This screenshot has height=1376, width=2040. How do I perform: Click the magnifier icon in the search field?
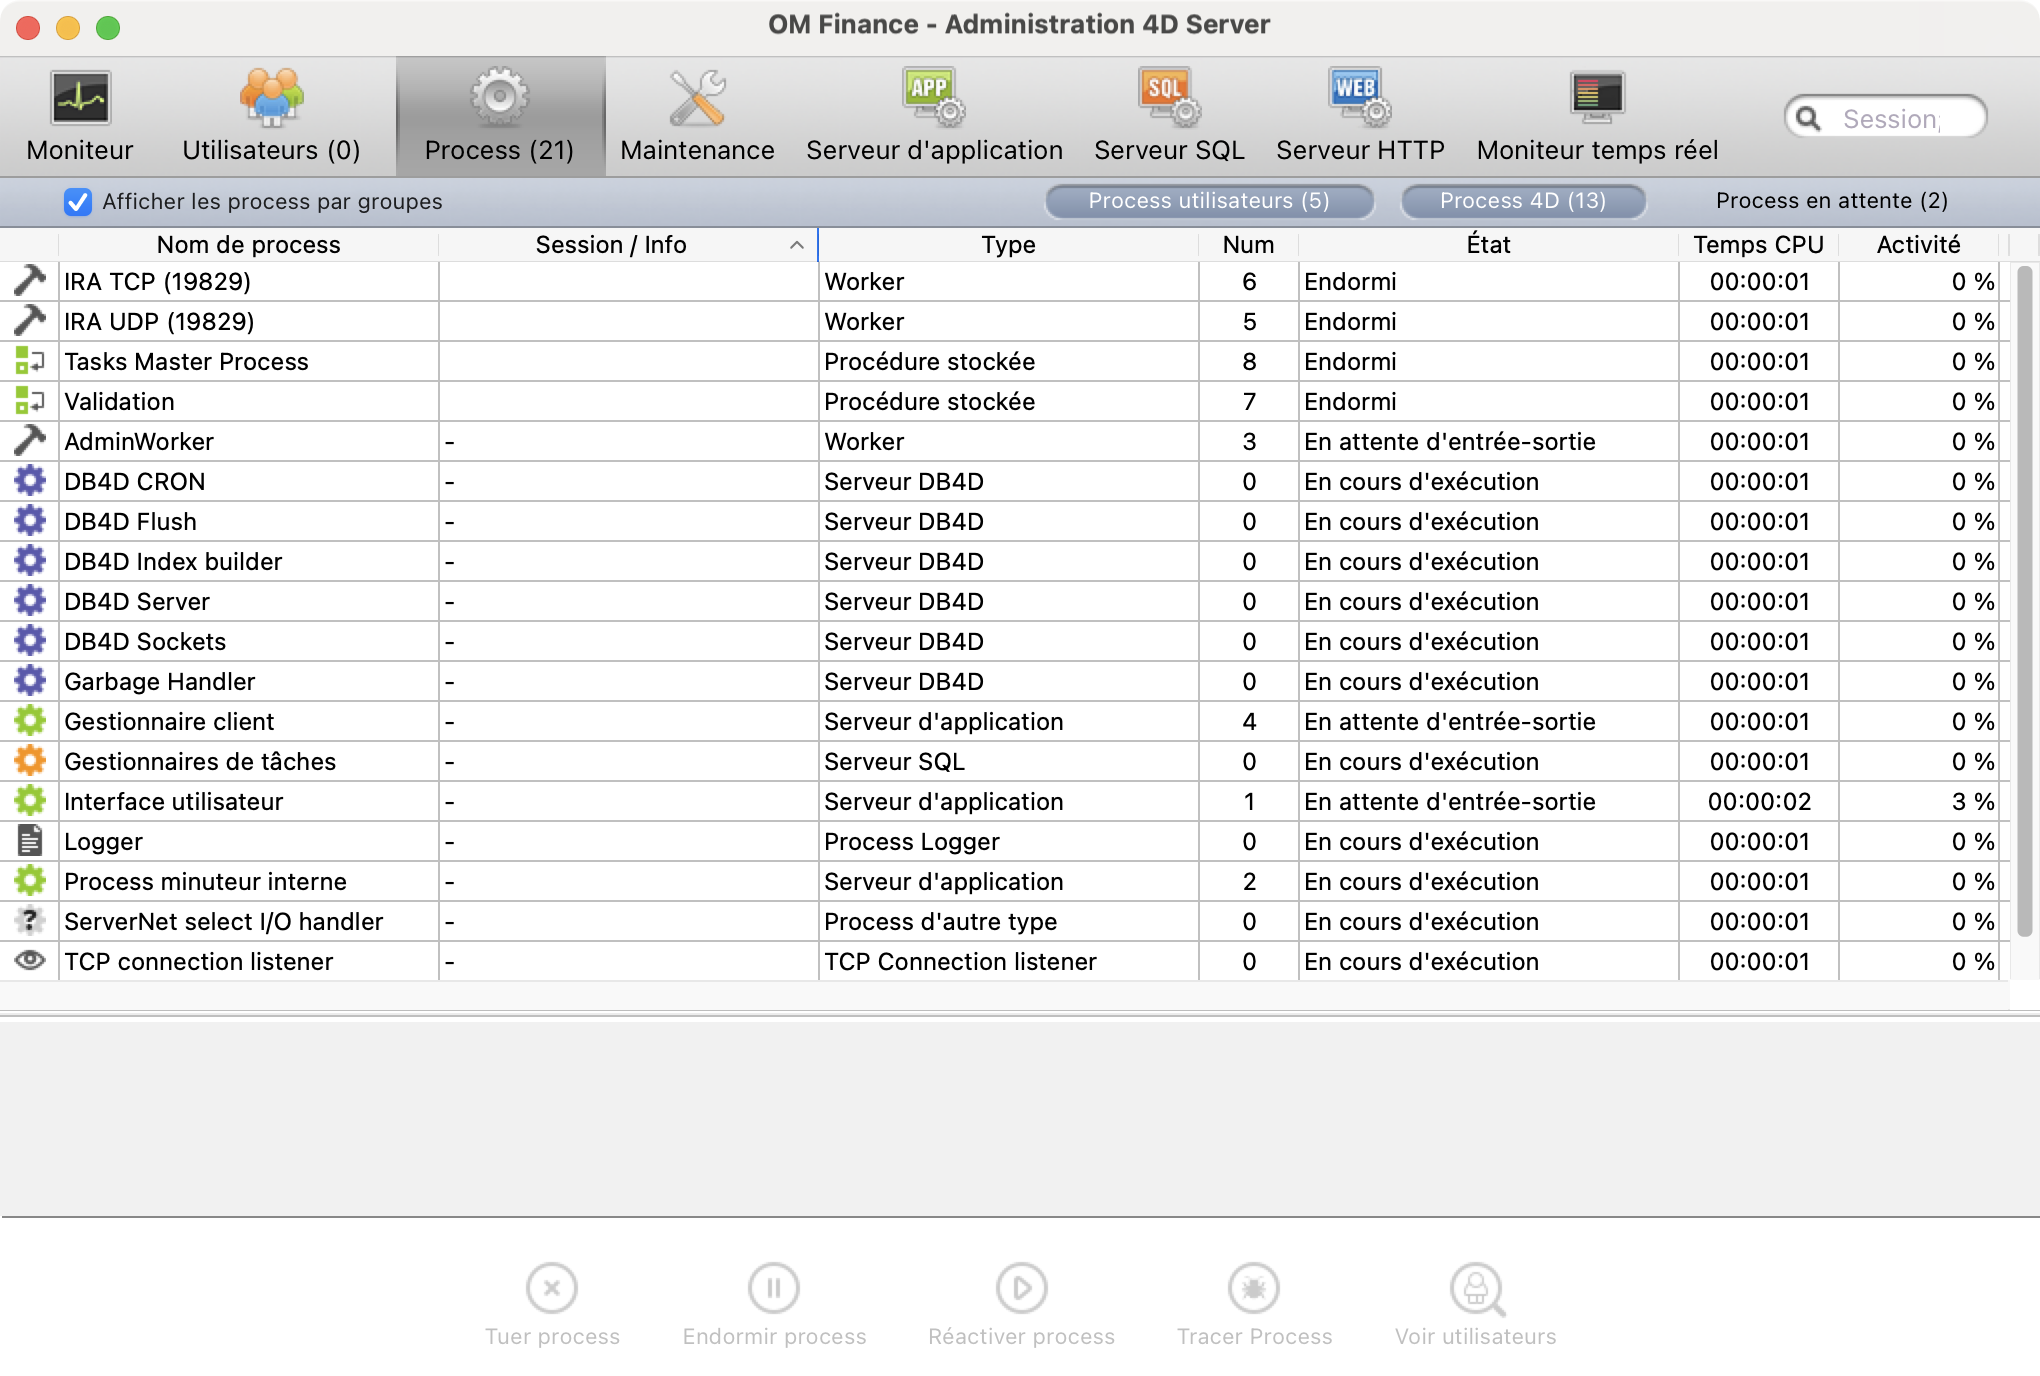coord(1808,119)
